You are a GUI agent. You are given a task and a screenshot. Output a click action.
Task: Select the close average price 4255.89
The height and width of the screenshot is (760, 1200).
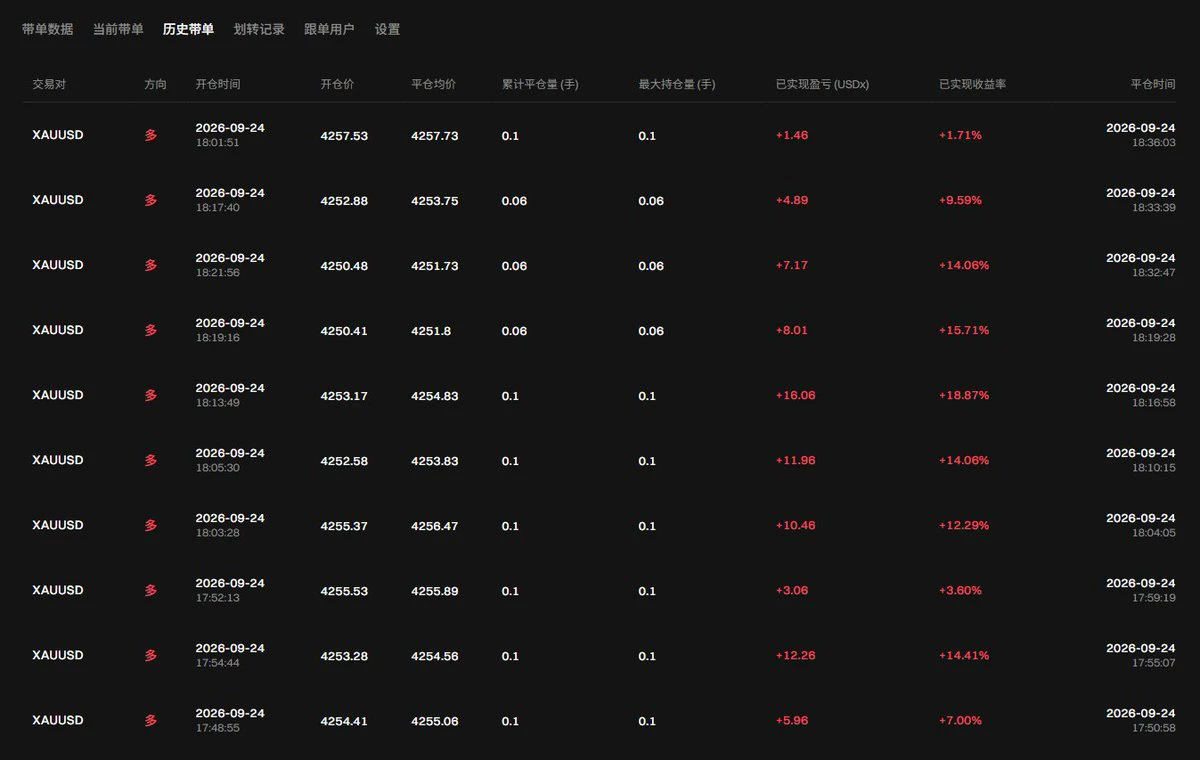pyautogui.click(x=435, y=591)
